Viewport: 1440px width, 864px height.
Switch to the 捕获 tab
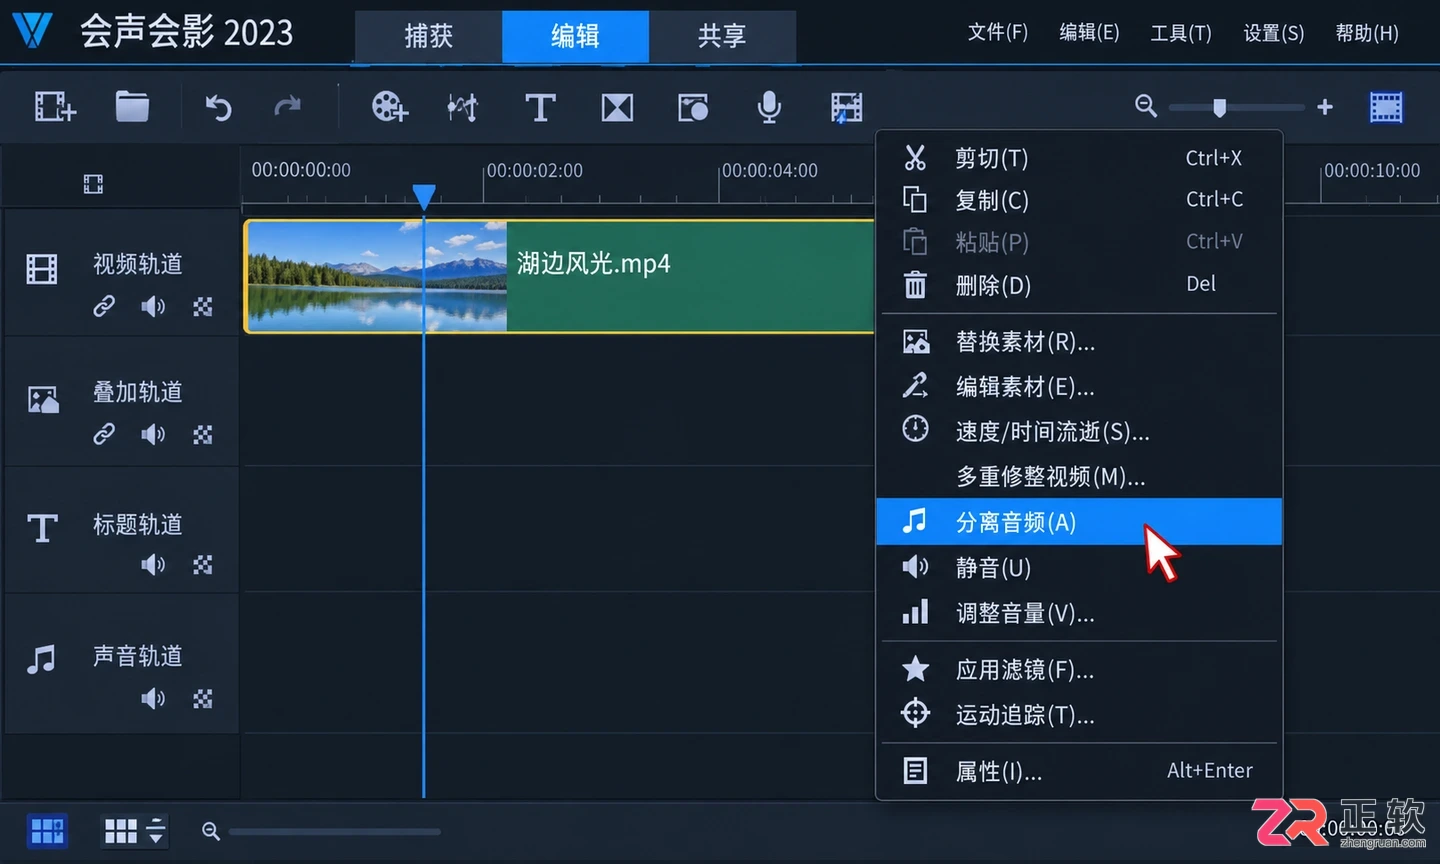coord(429,36)
